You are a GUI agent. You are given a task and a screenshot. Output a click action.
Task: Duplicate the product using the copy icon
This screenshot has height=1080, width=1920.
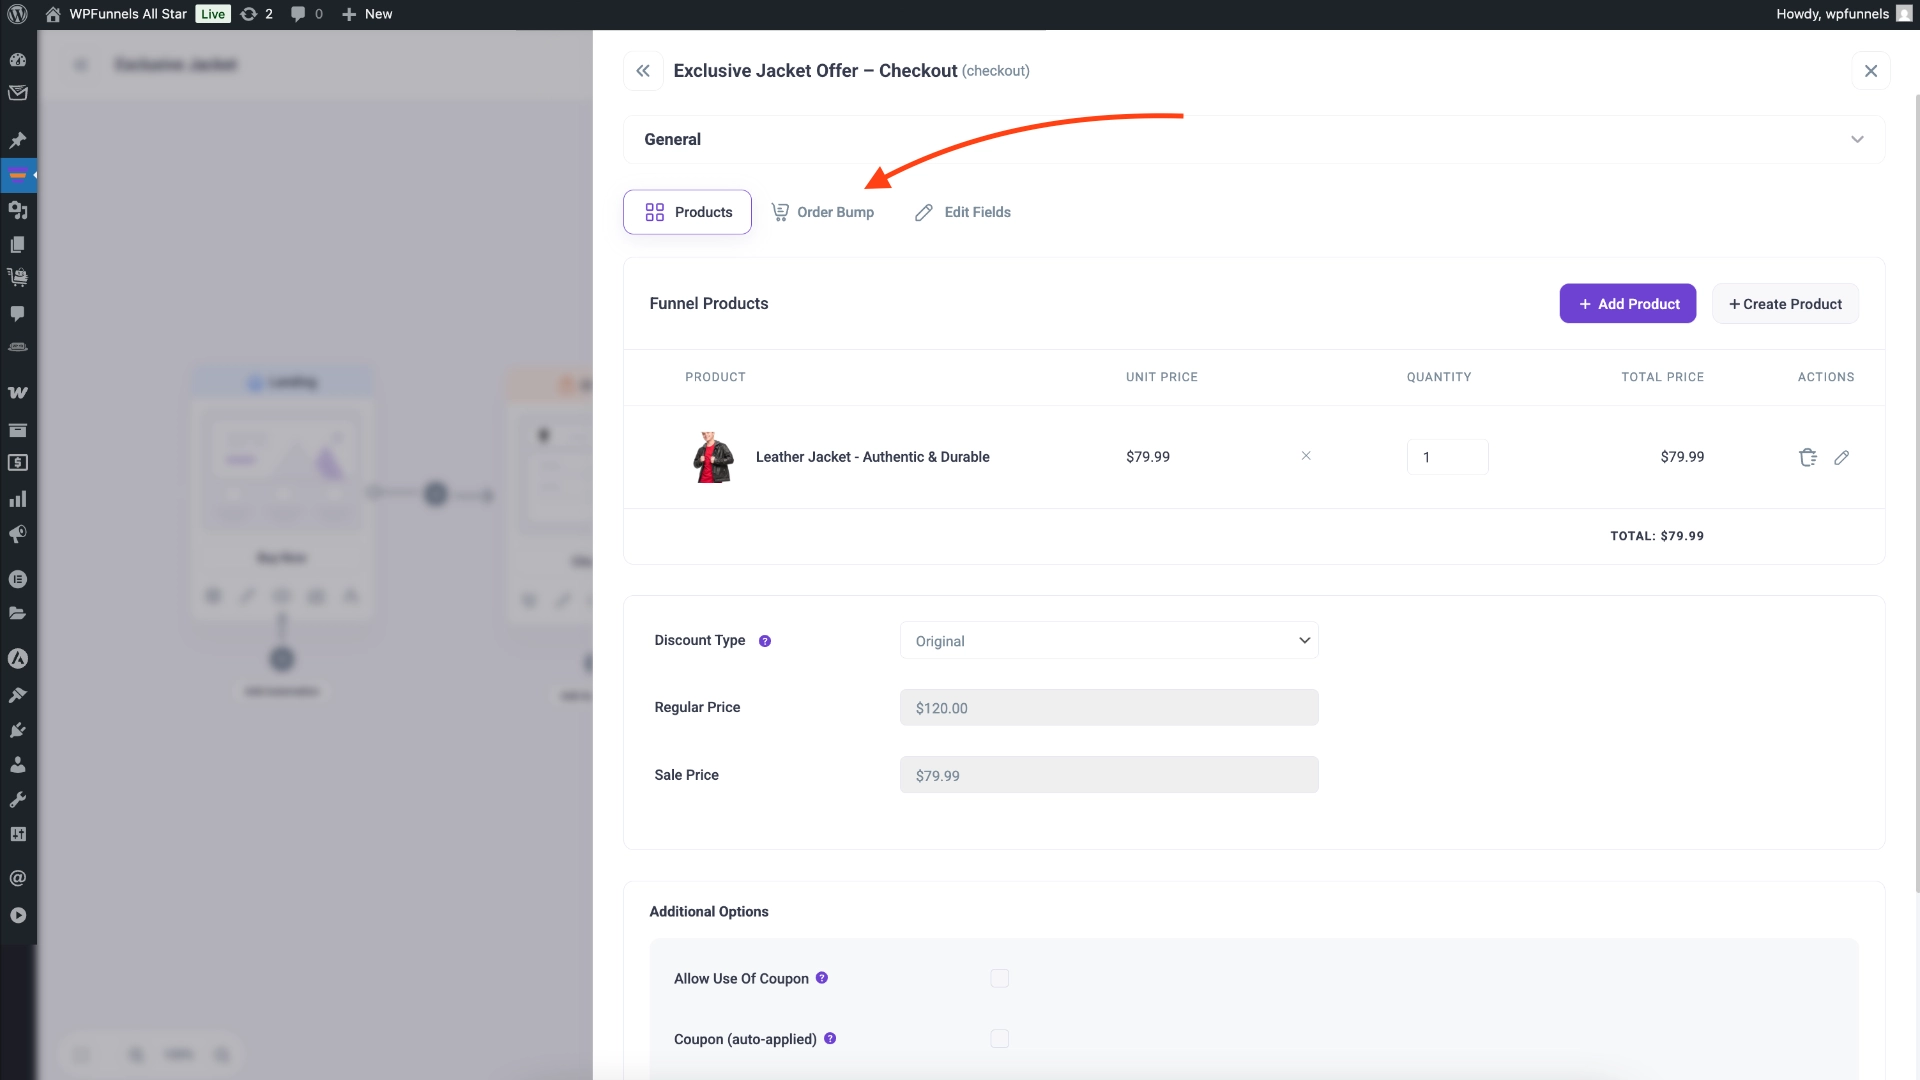click(1807, 457)
